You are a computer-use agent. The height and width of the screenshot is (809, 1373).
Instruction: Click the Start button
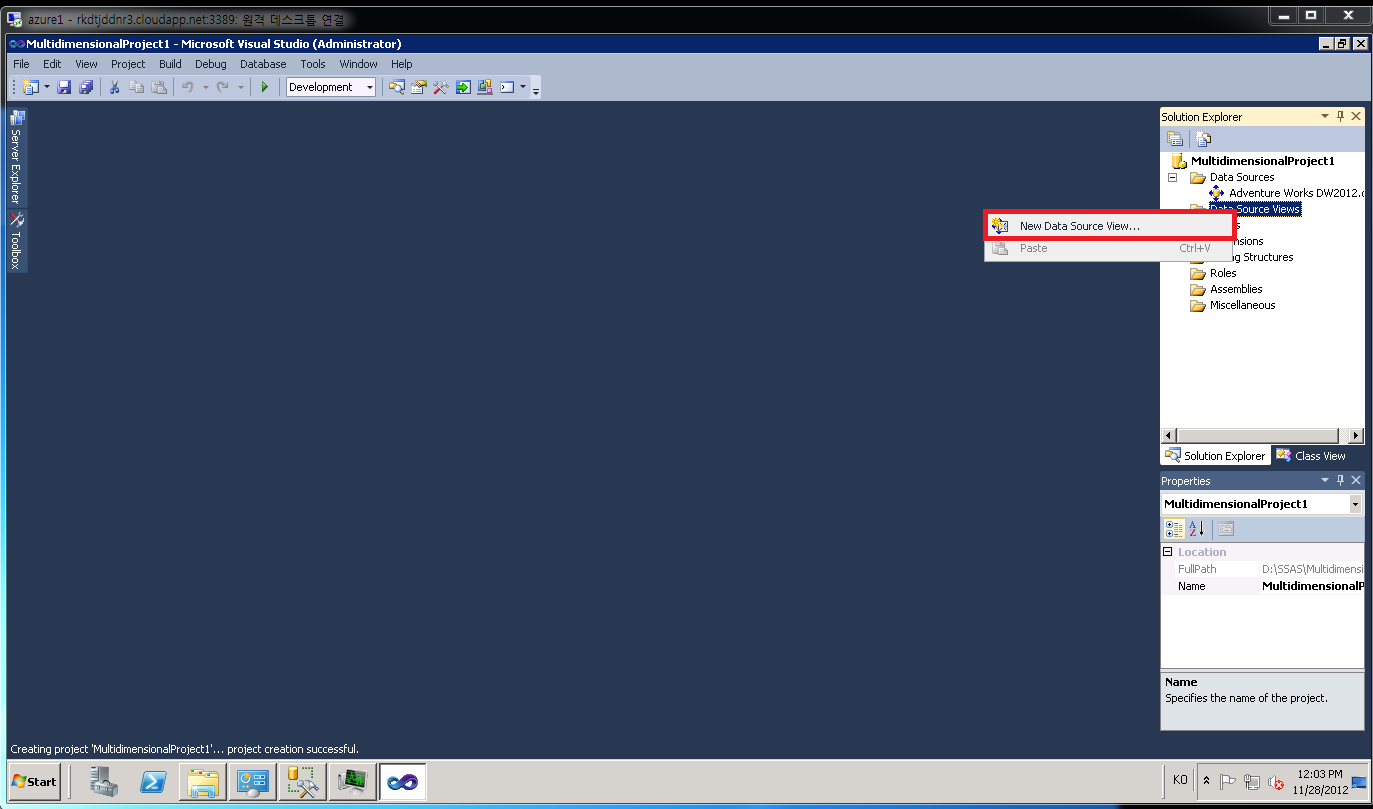tap(35, 782)
